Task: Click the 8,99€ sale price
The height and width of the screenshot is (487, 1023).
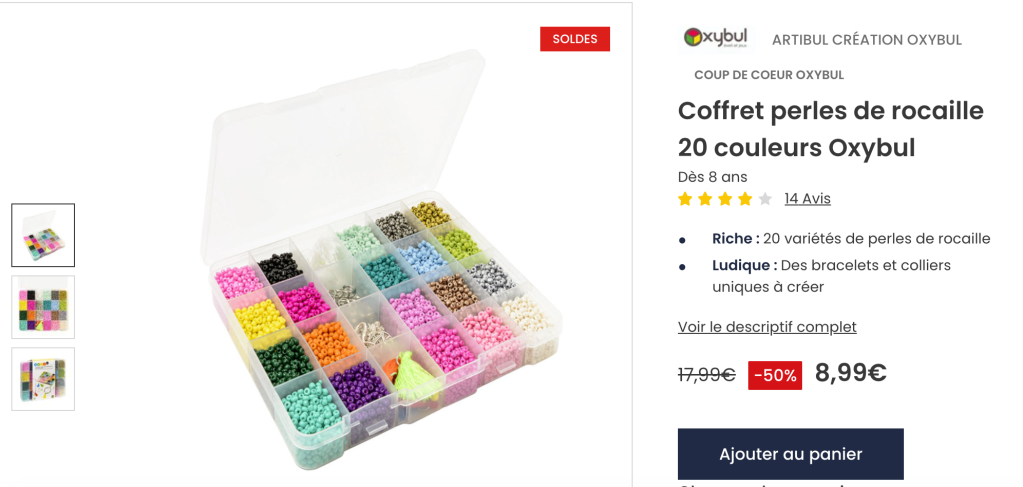Action: pyautogui.click(x=851, y=373)
